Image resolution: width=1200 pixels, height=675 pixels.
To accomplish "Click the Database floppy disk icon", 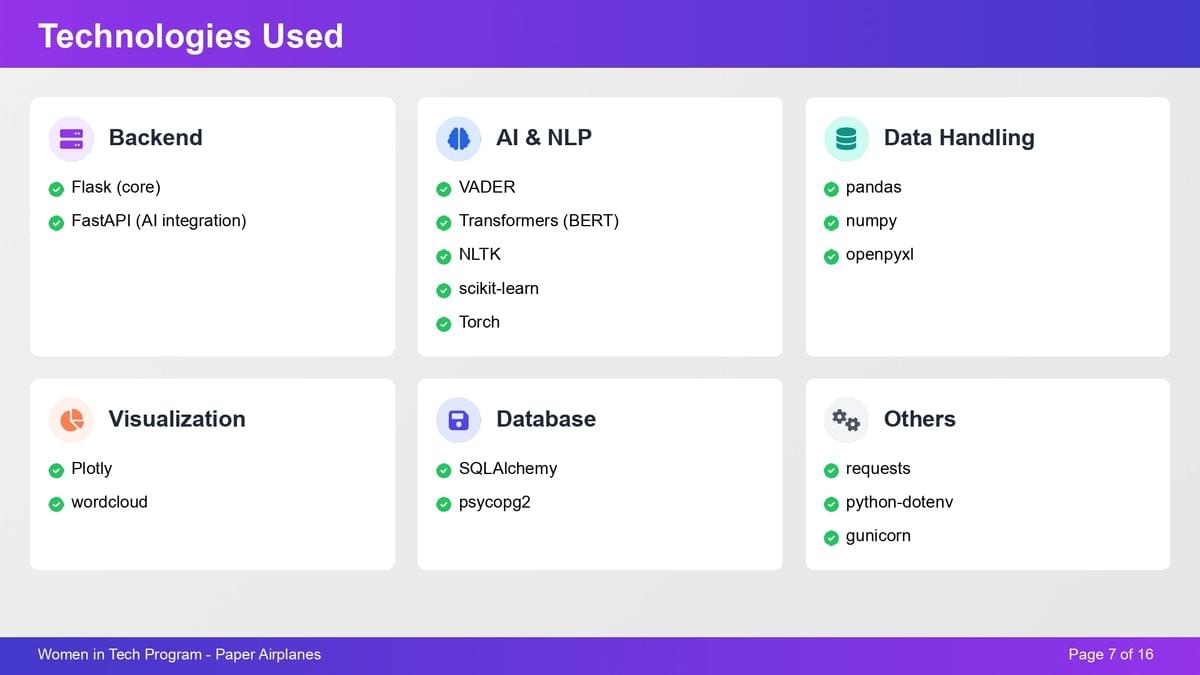I will click(459, 420).
